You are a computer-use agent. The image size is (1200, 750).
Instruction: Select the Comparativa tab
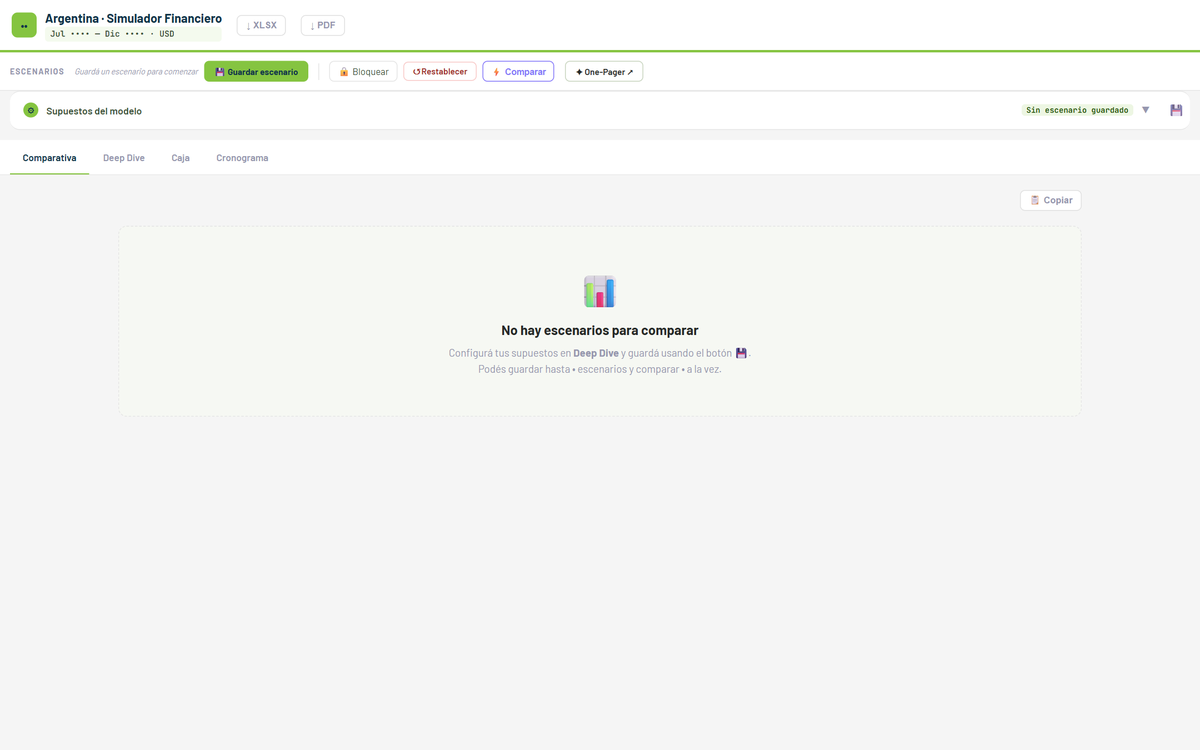pos(50,158)
